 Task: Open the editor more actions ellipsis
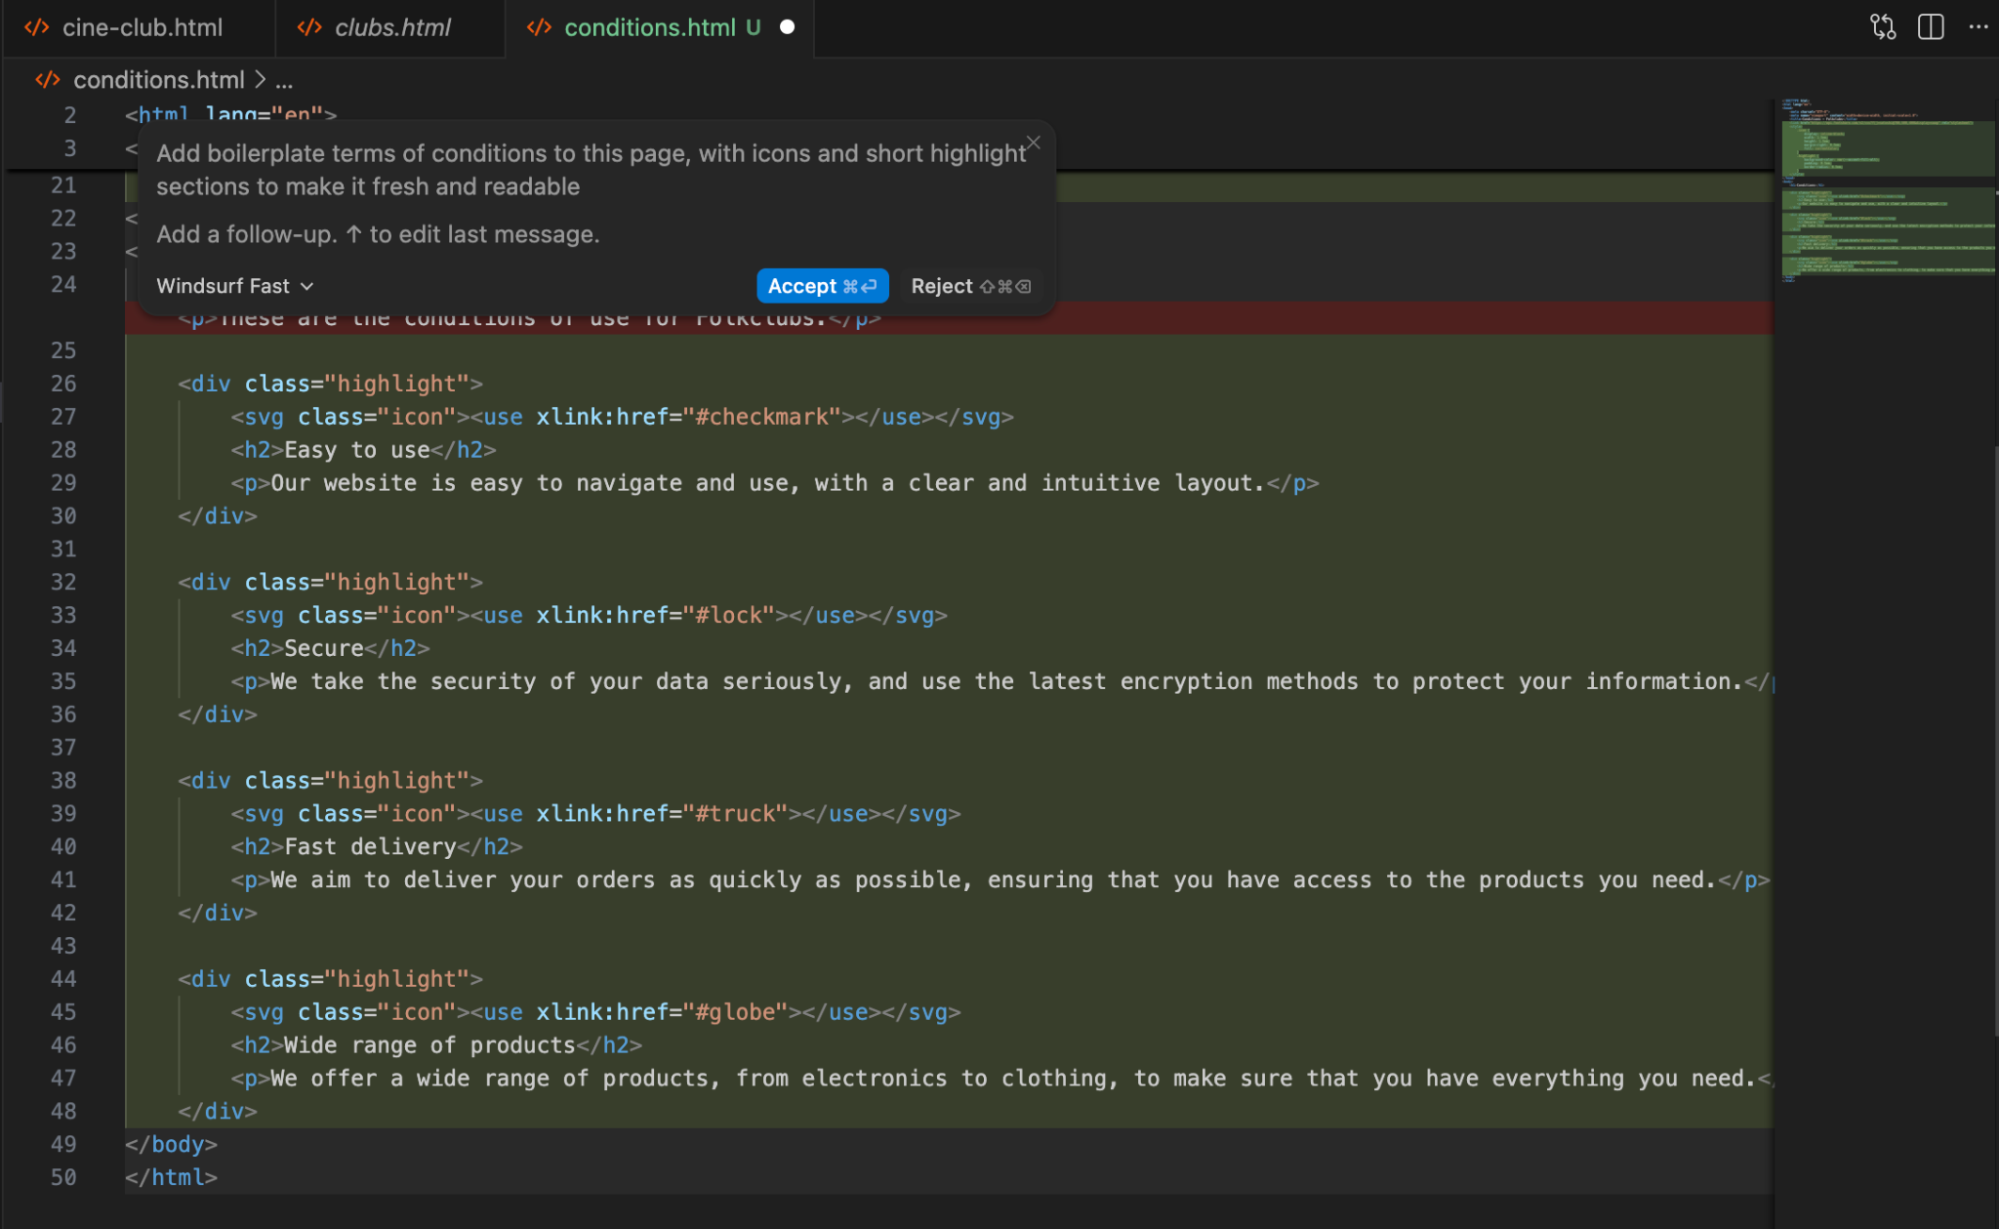coord(1978,27)
